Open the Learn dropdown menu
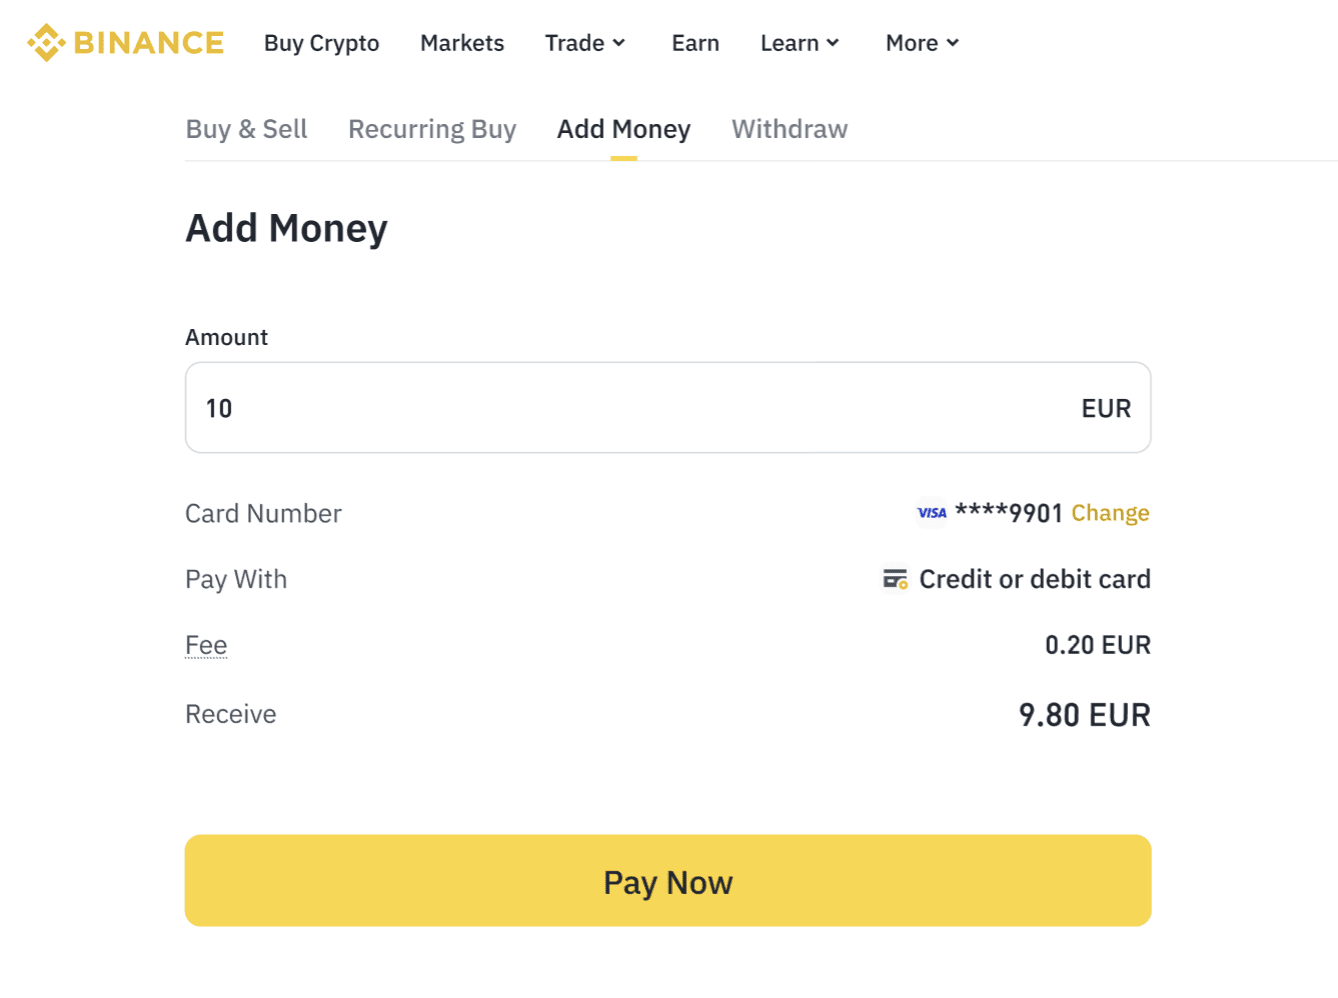This screenshot has height=998, width=1338. point(799,43)
